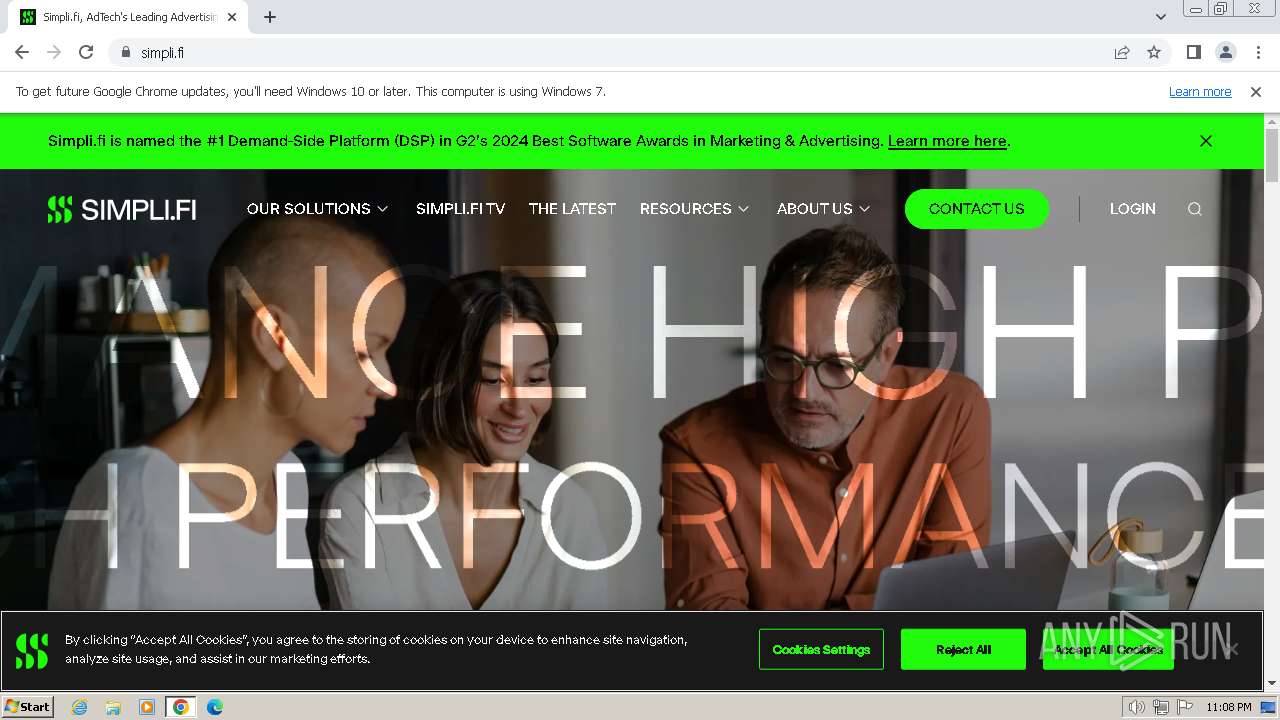The image size is (1280, 720).
Task: Expand the Our Solutions menu
Action: 317,209
